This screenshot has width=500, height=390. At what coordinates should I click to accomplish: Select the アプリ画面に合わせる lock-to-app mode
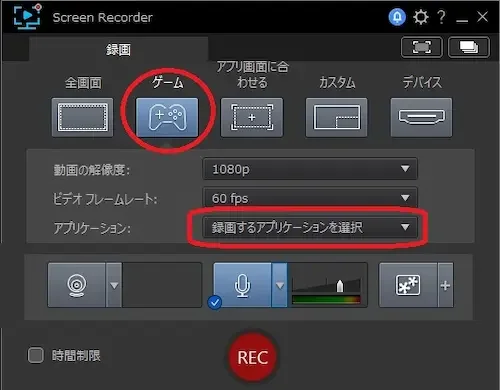pos(252,117)
